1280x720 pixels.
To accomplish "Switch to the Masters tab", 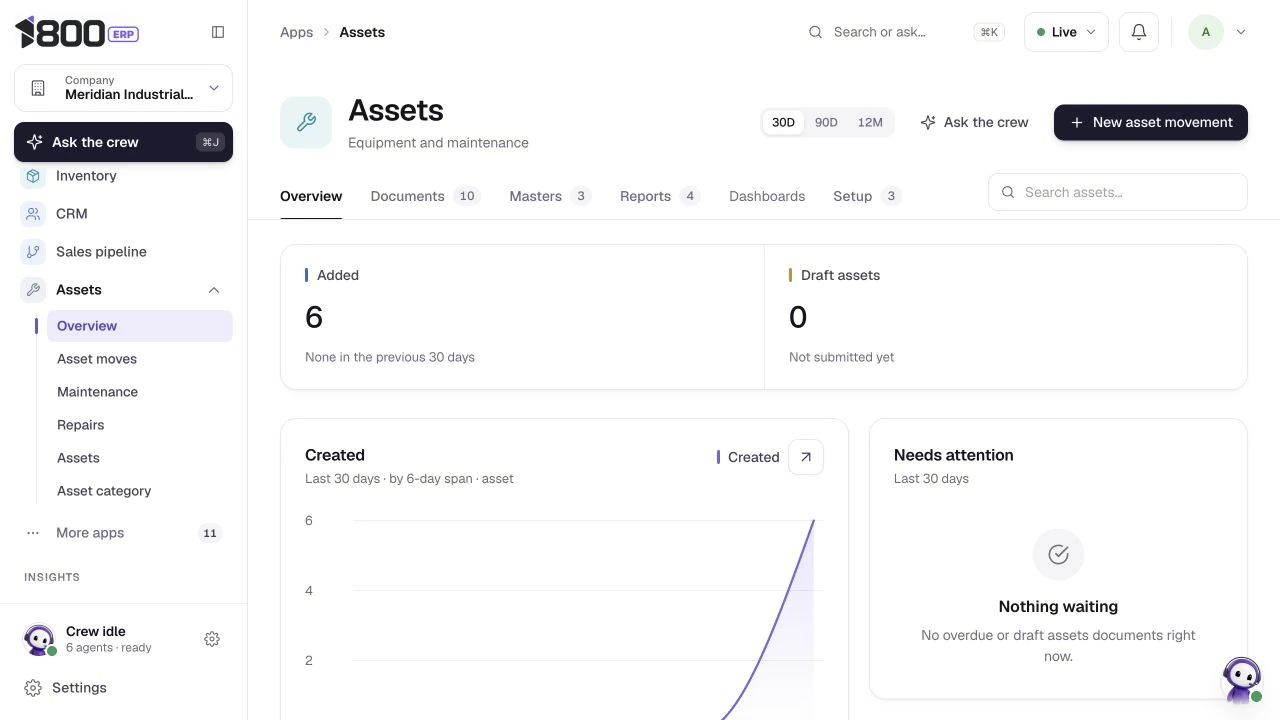I will pyautogui.click(x=550, y=196).
